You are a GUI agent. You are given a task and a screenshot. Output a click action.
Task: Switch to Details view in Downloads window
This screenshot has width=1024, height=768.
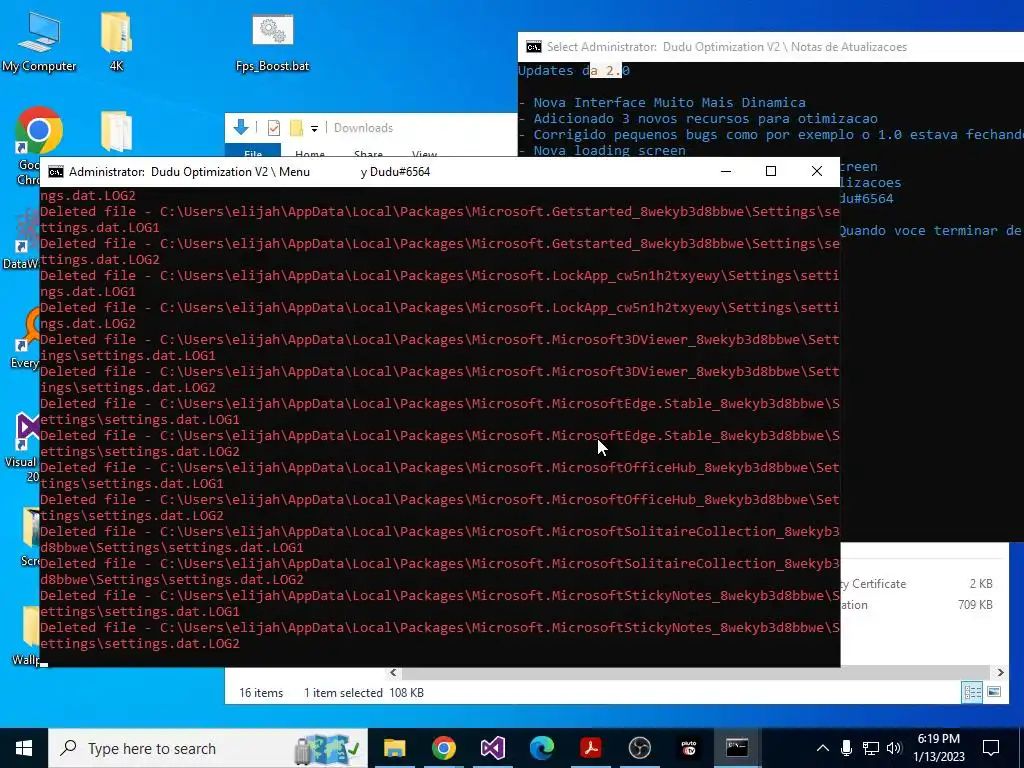click(x=972, y=692)
